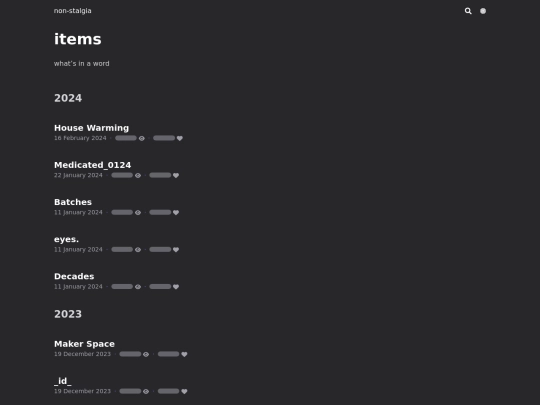Image resolution: width=540 pixels, height=405 pixels.
Task: Open the Batches post
Action: (73, 202)
